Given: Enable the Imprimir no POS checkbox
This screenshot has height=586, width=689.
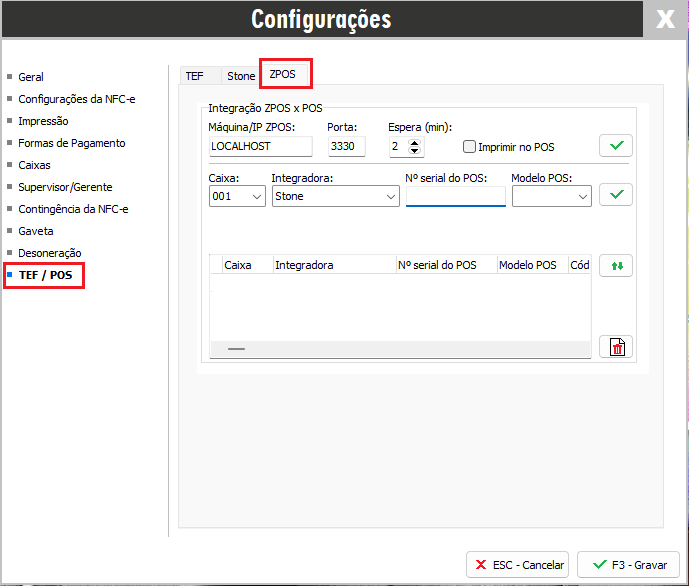Looking at the screenshot, I should [470, 147].
